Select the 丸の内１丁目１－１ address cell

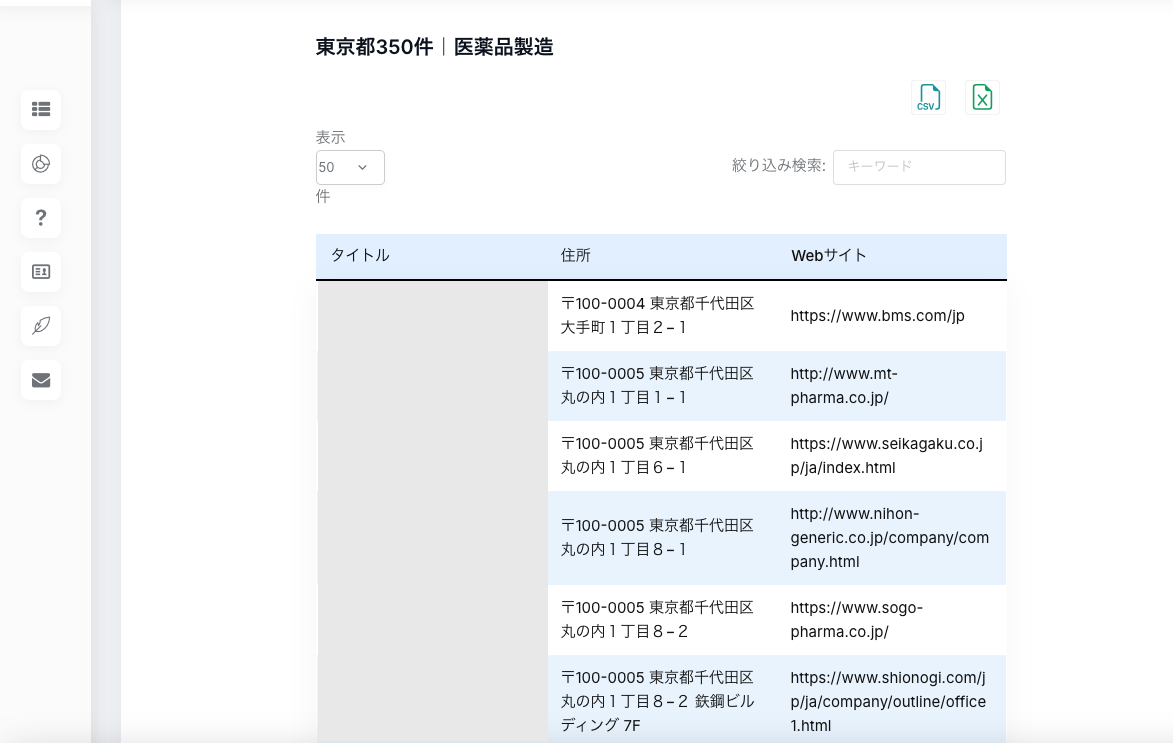[x=663, y=386]
